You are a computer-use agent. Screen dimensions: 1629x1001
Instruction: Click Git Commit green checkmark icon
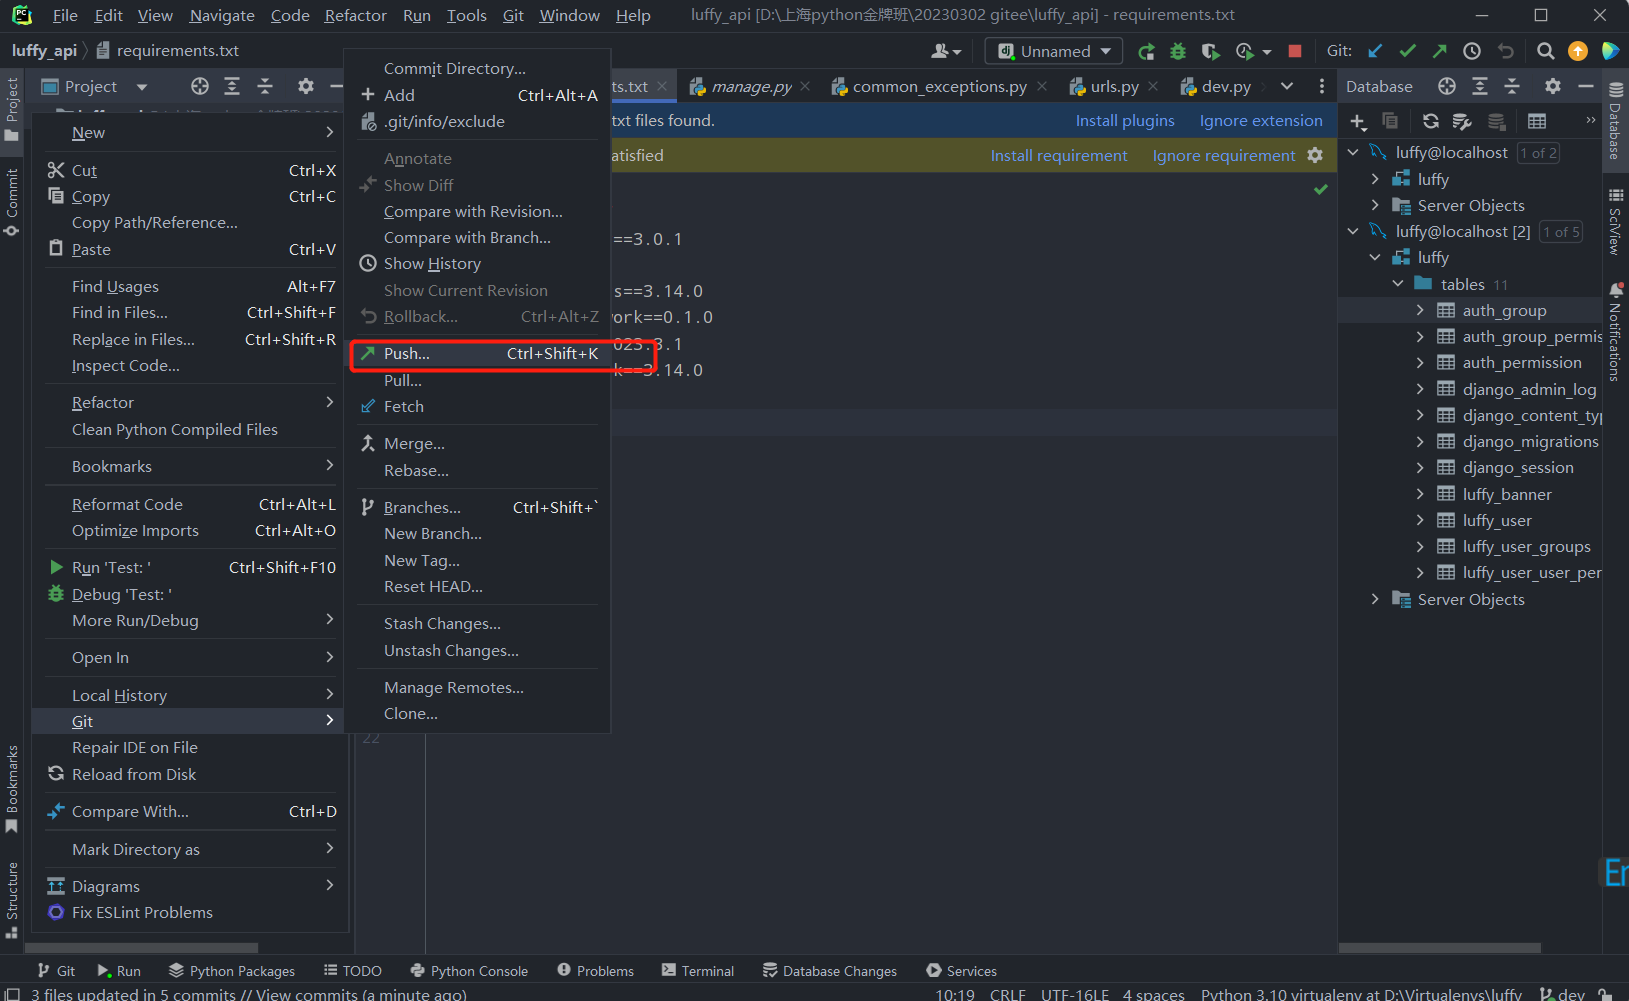point(1408,51)
